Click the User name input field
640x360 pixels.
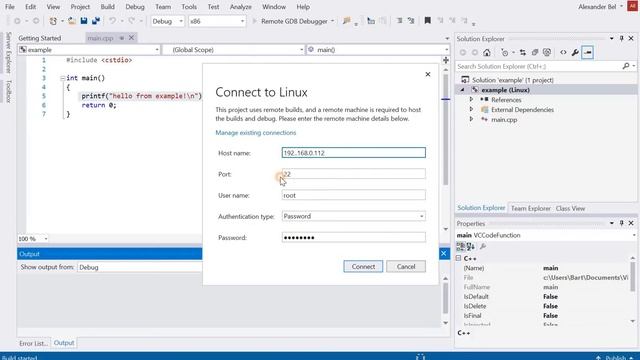[353, 195]
